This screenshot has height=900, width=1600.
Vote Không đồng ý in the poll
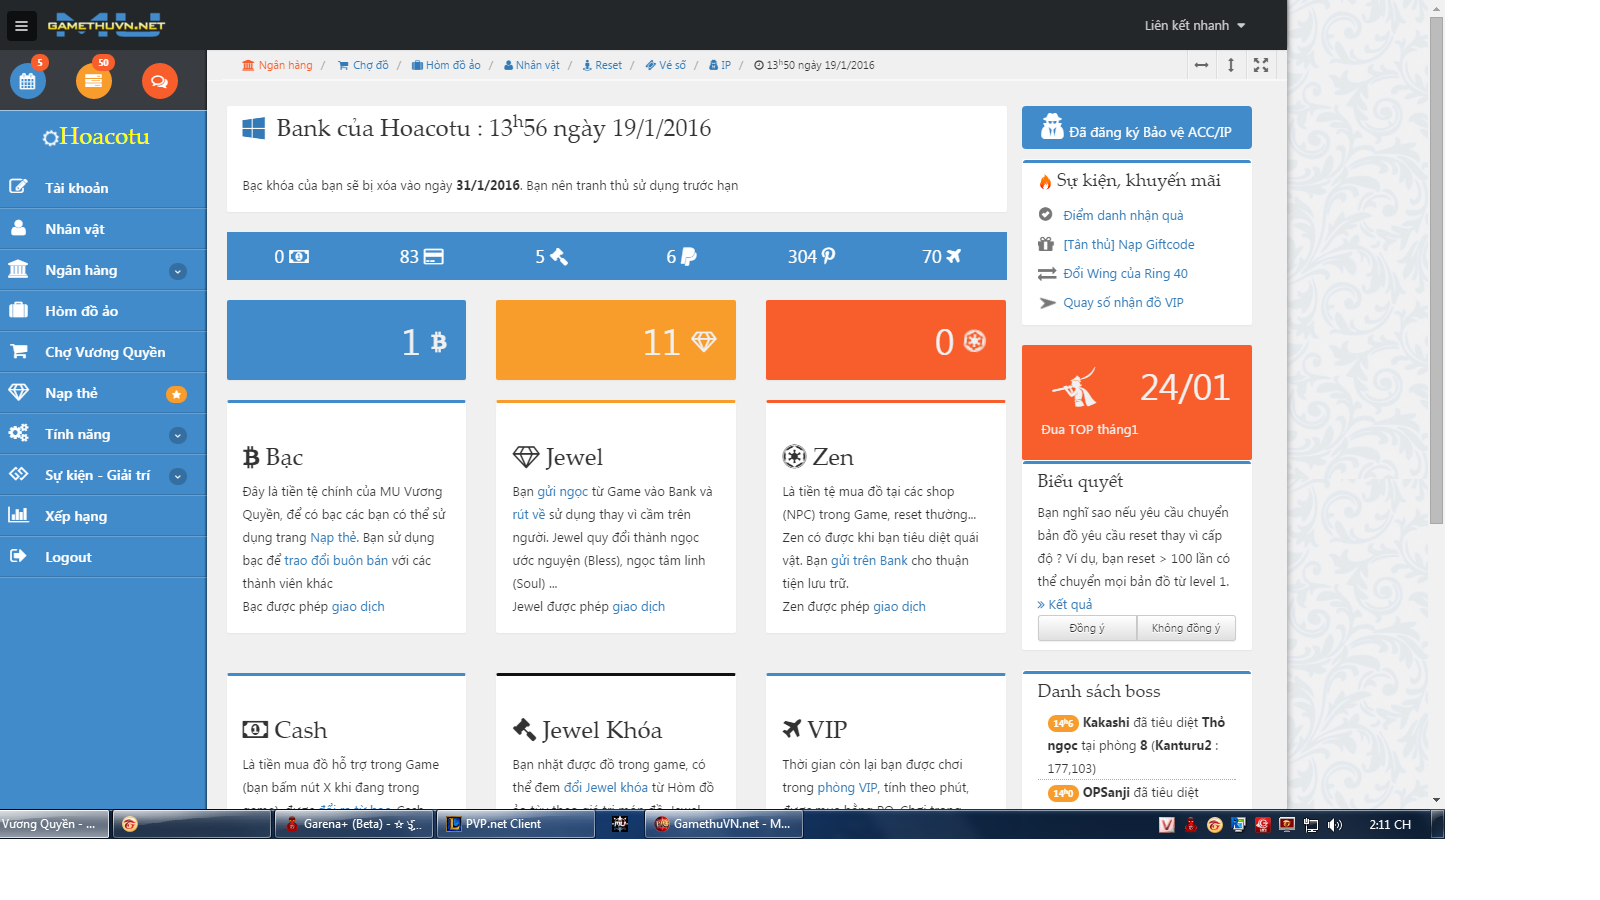(x=1186, y=628)
